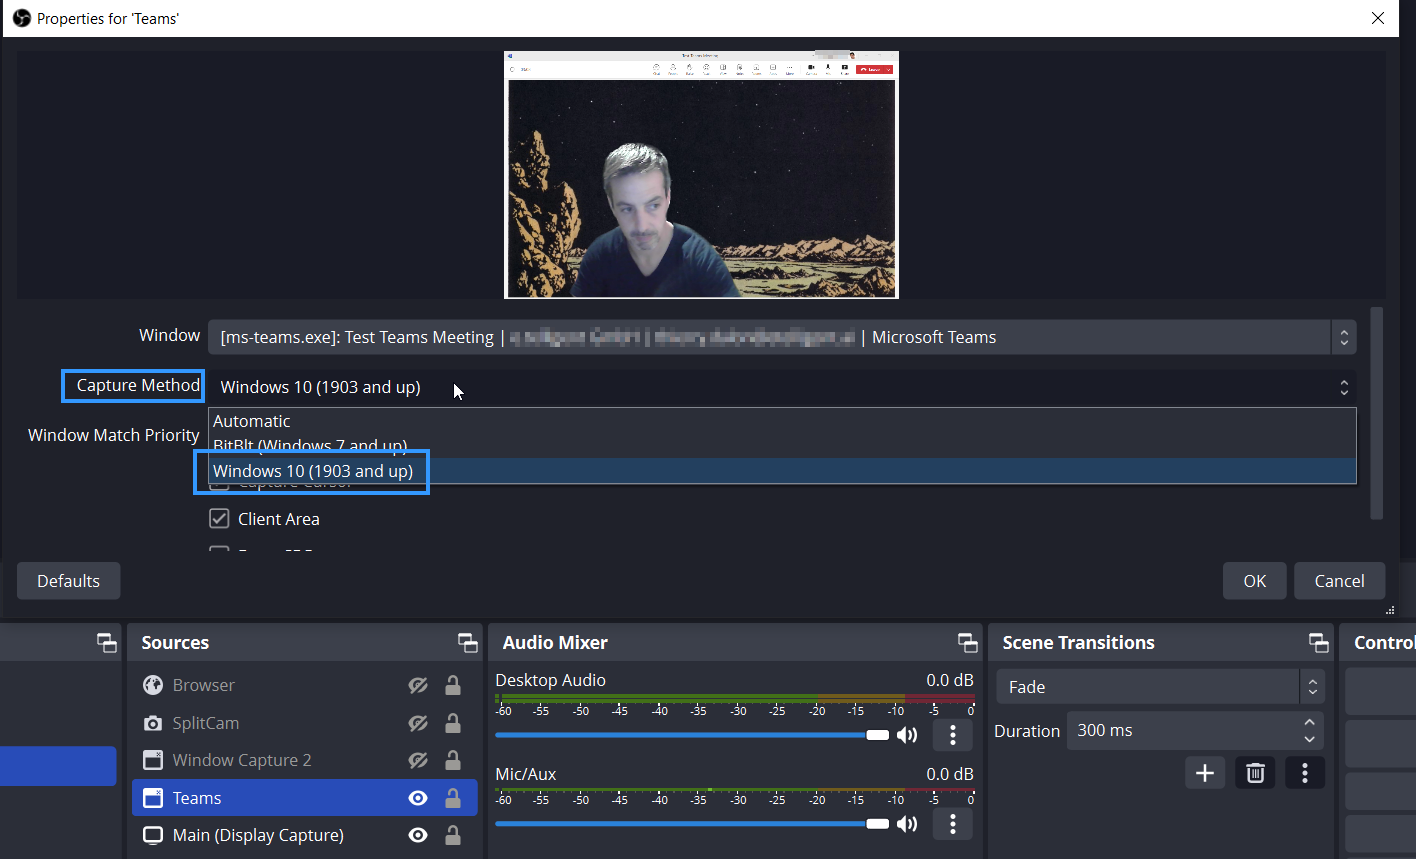Cancel the Teams properties dialog
The width and height of the screenshot is (1416, 859).
pyautogui.click(x=1339, y=581)
